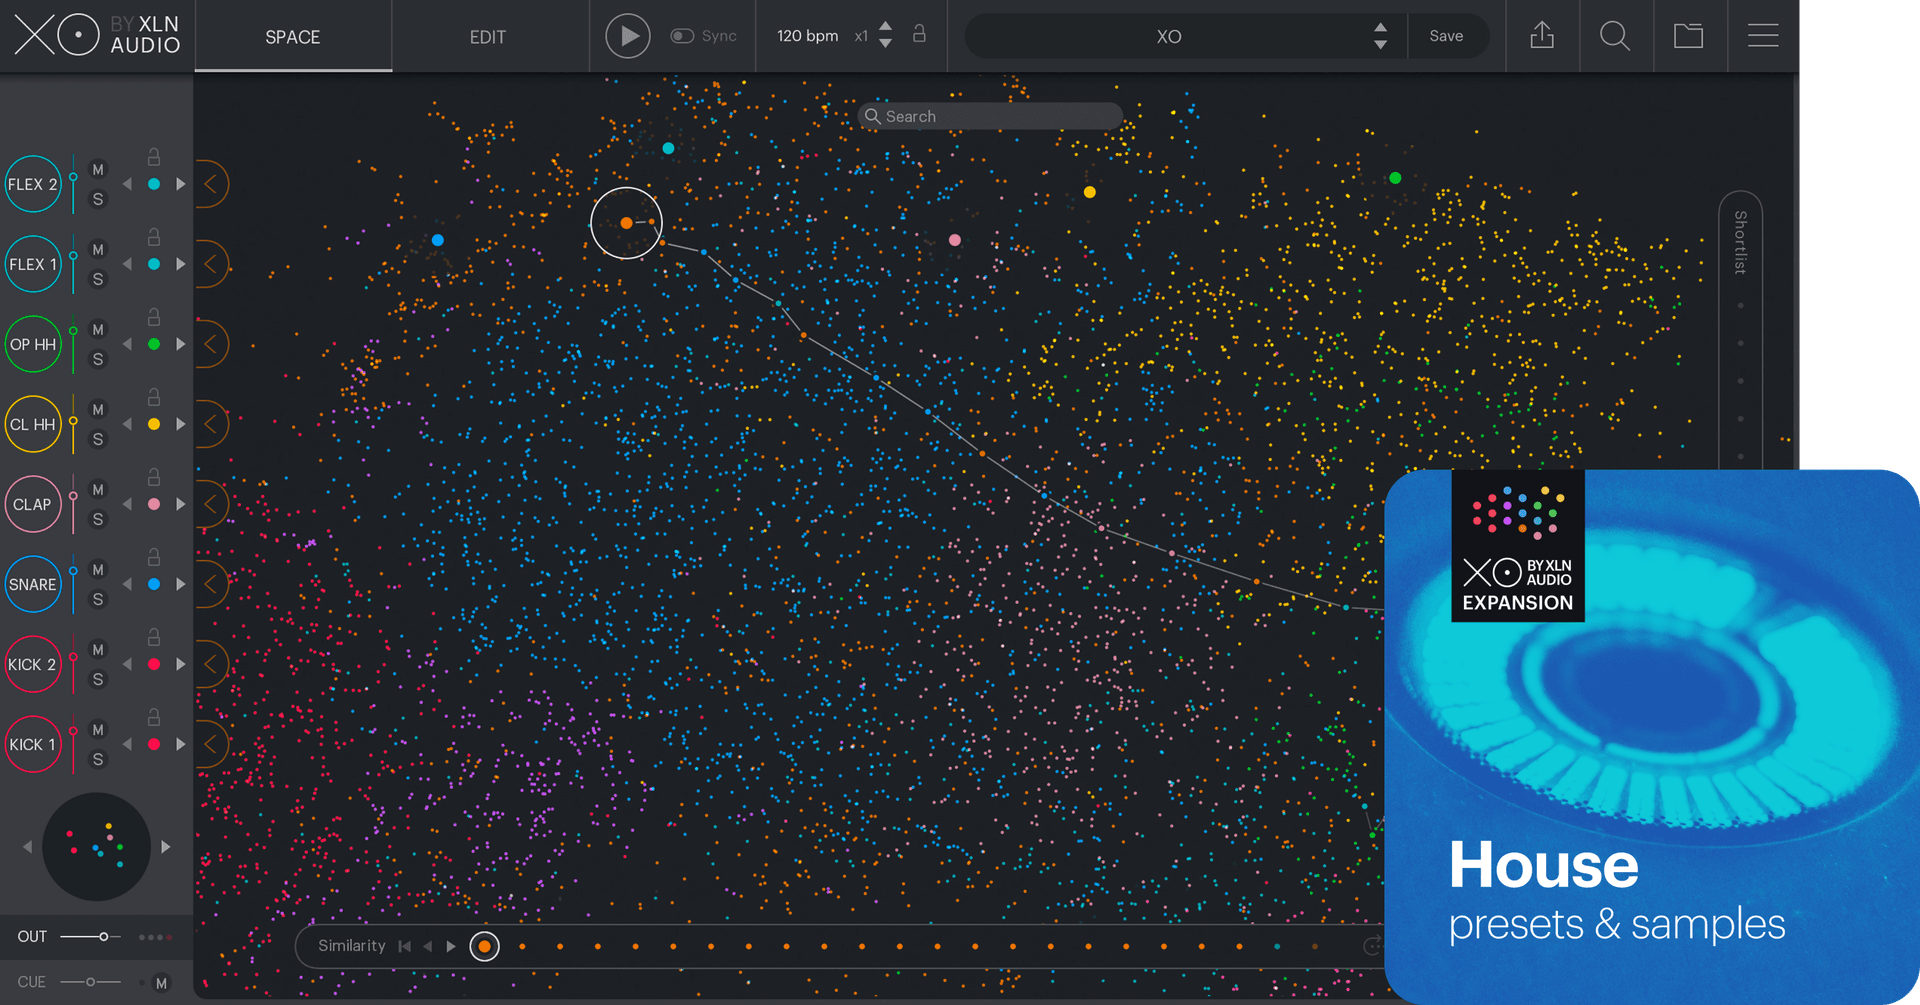Open the EDIT tab
Screen dimensions: 1920x1005
(x=487, y=37)
